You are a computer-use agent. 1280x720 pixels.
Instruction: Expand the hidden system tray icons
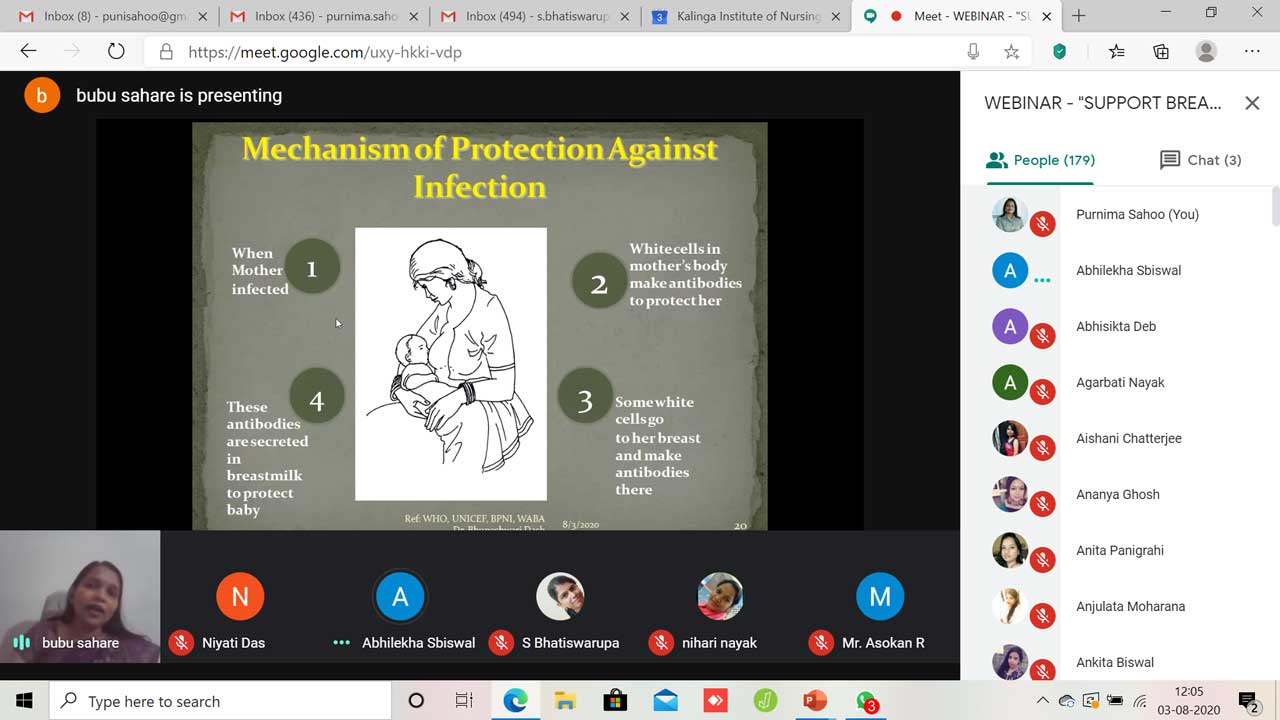click(x=1042, y=701)
